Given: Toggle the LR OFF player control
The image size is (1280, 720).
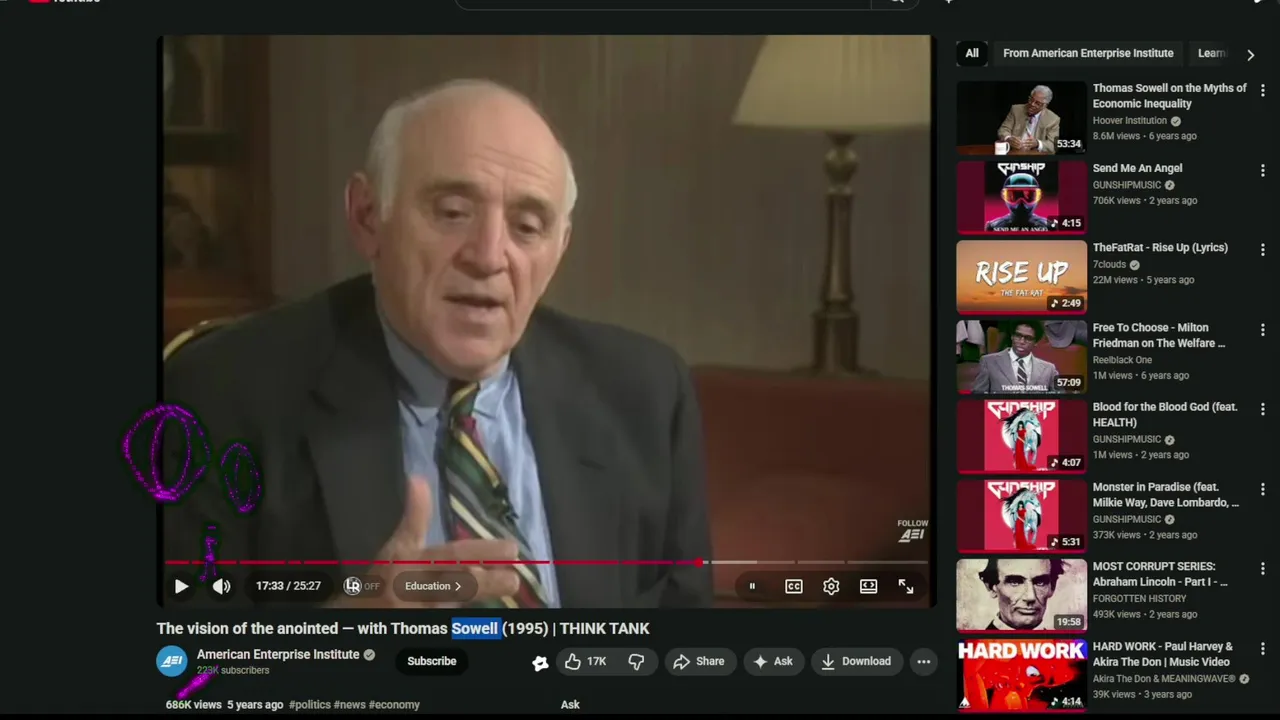Looking at the screenshot, I should pos(362,586).
